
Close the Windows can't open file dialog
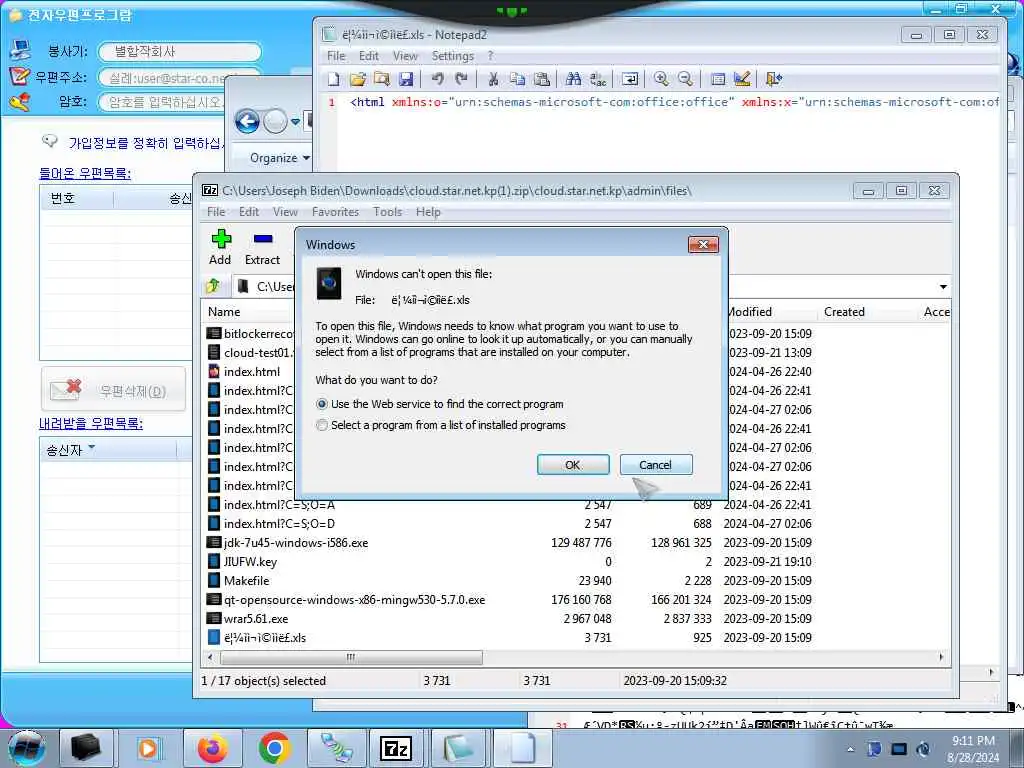[x=703, y=244]
